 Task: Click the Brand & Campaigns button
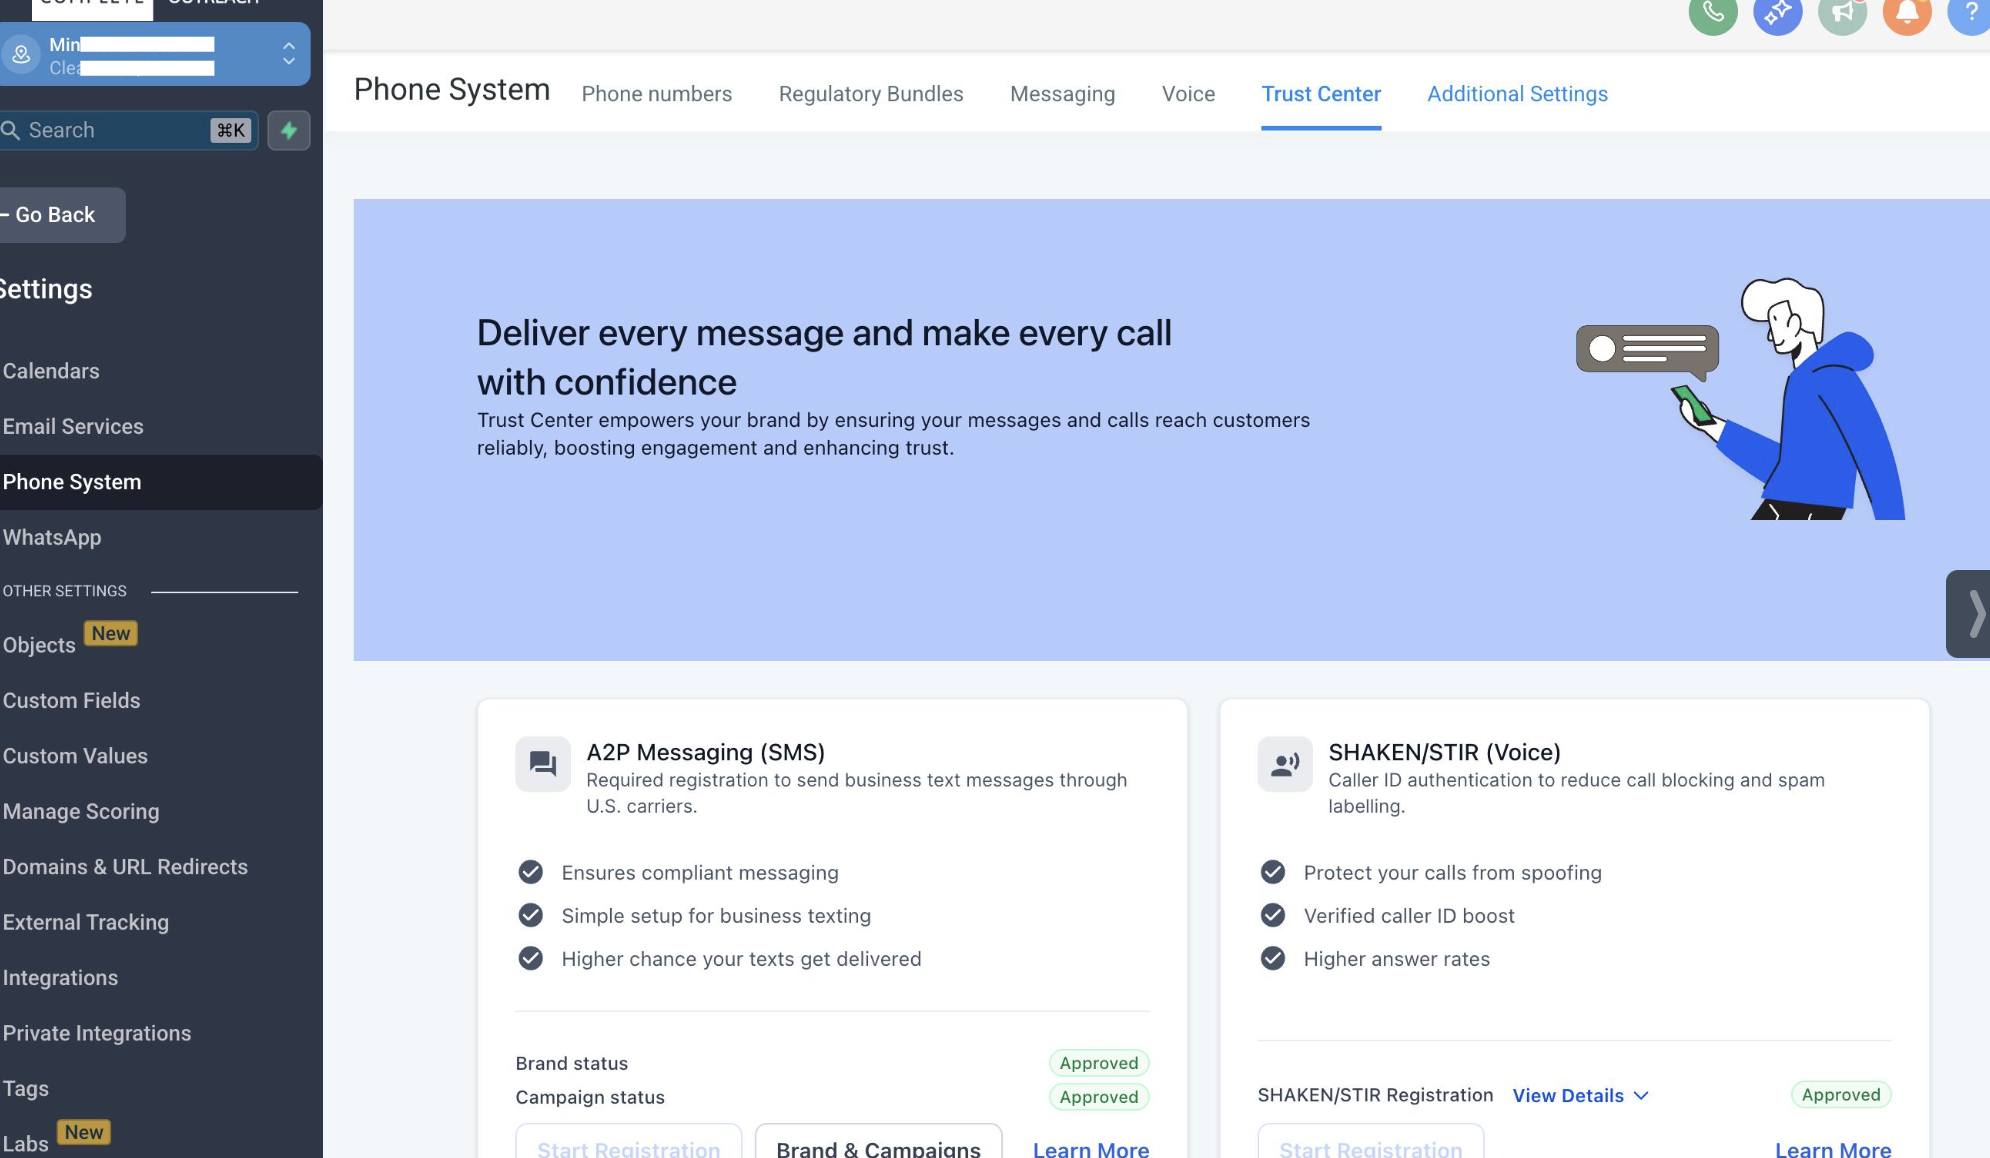(877, 1146)
